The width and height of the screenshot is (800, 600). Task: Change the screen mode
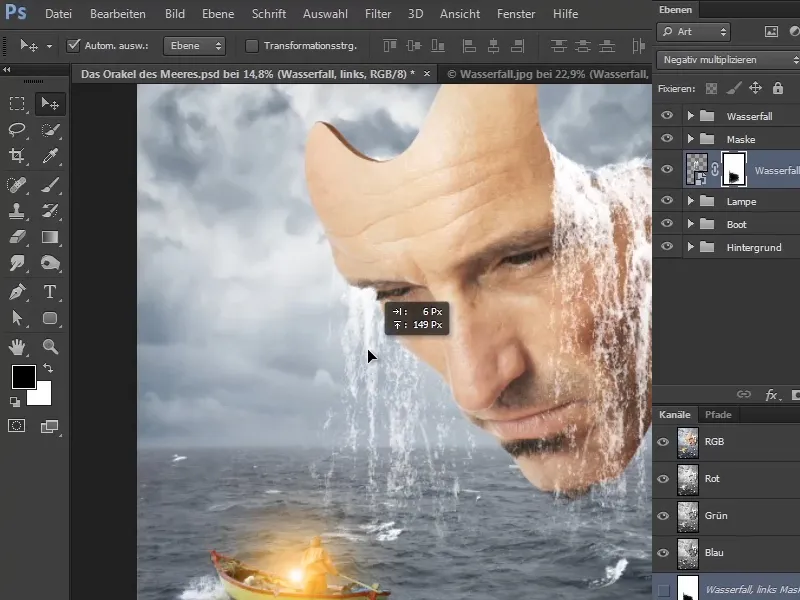(50, 426)
